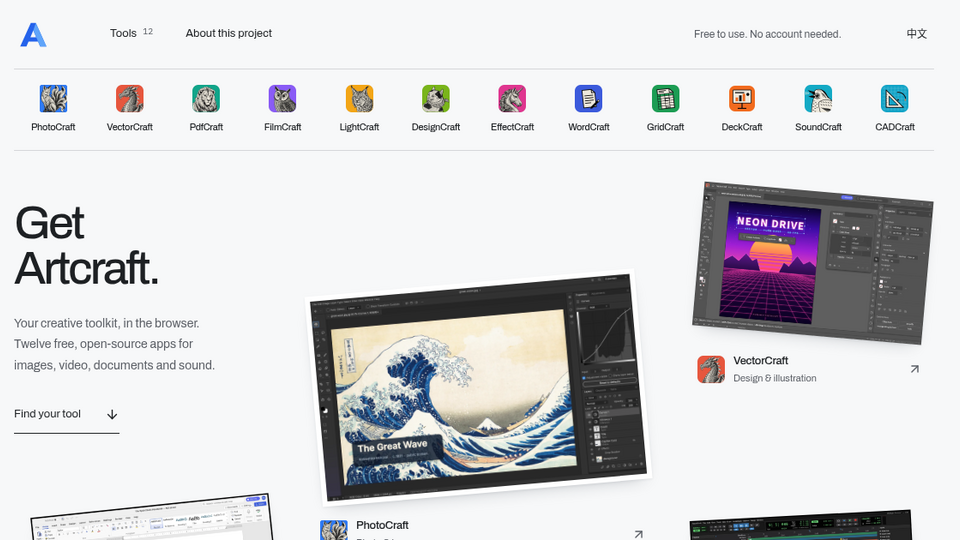Click the blue Artcraft logo
This screenshot has height=540, width=960.
point(33,35)
